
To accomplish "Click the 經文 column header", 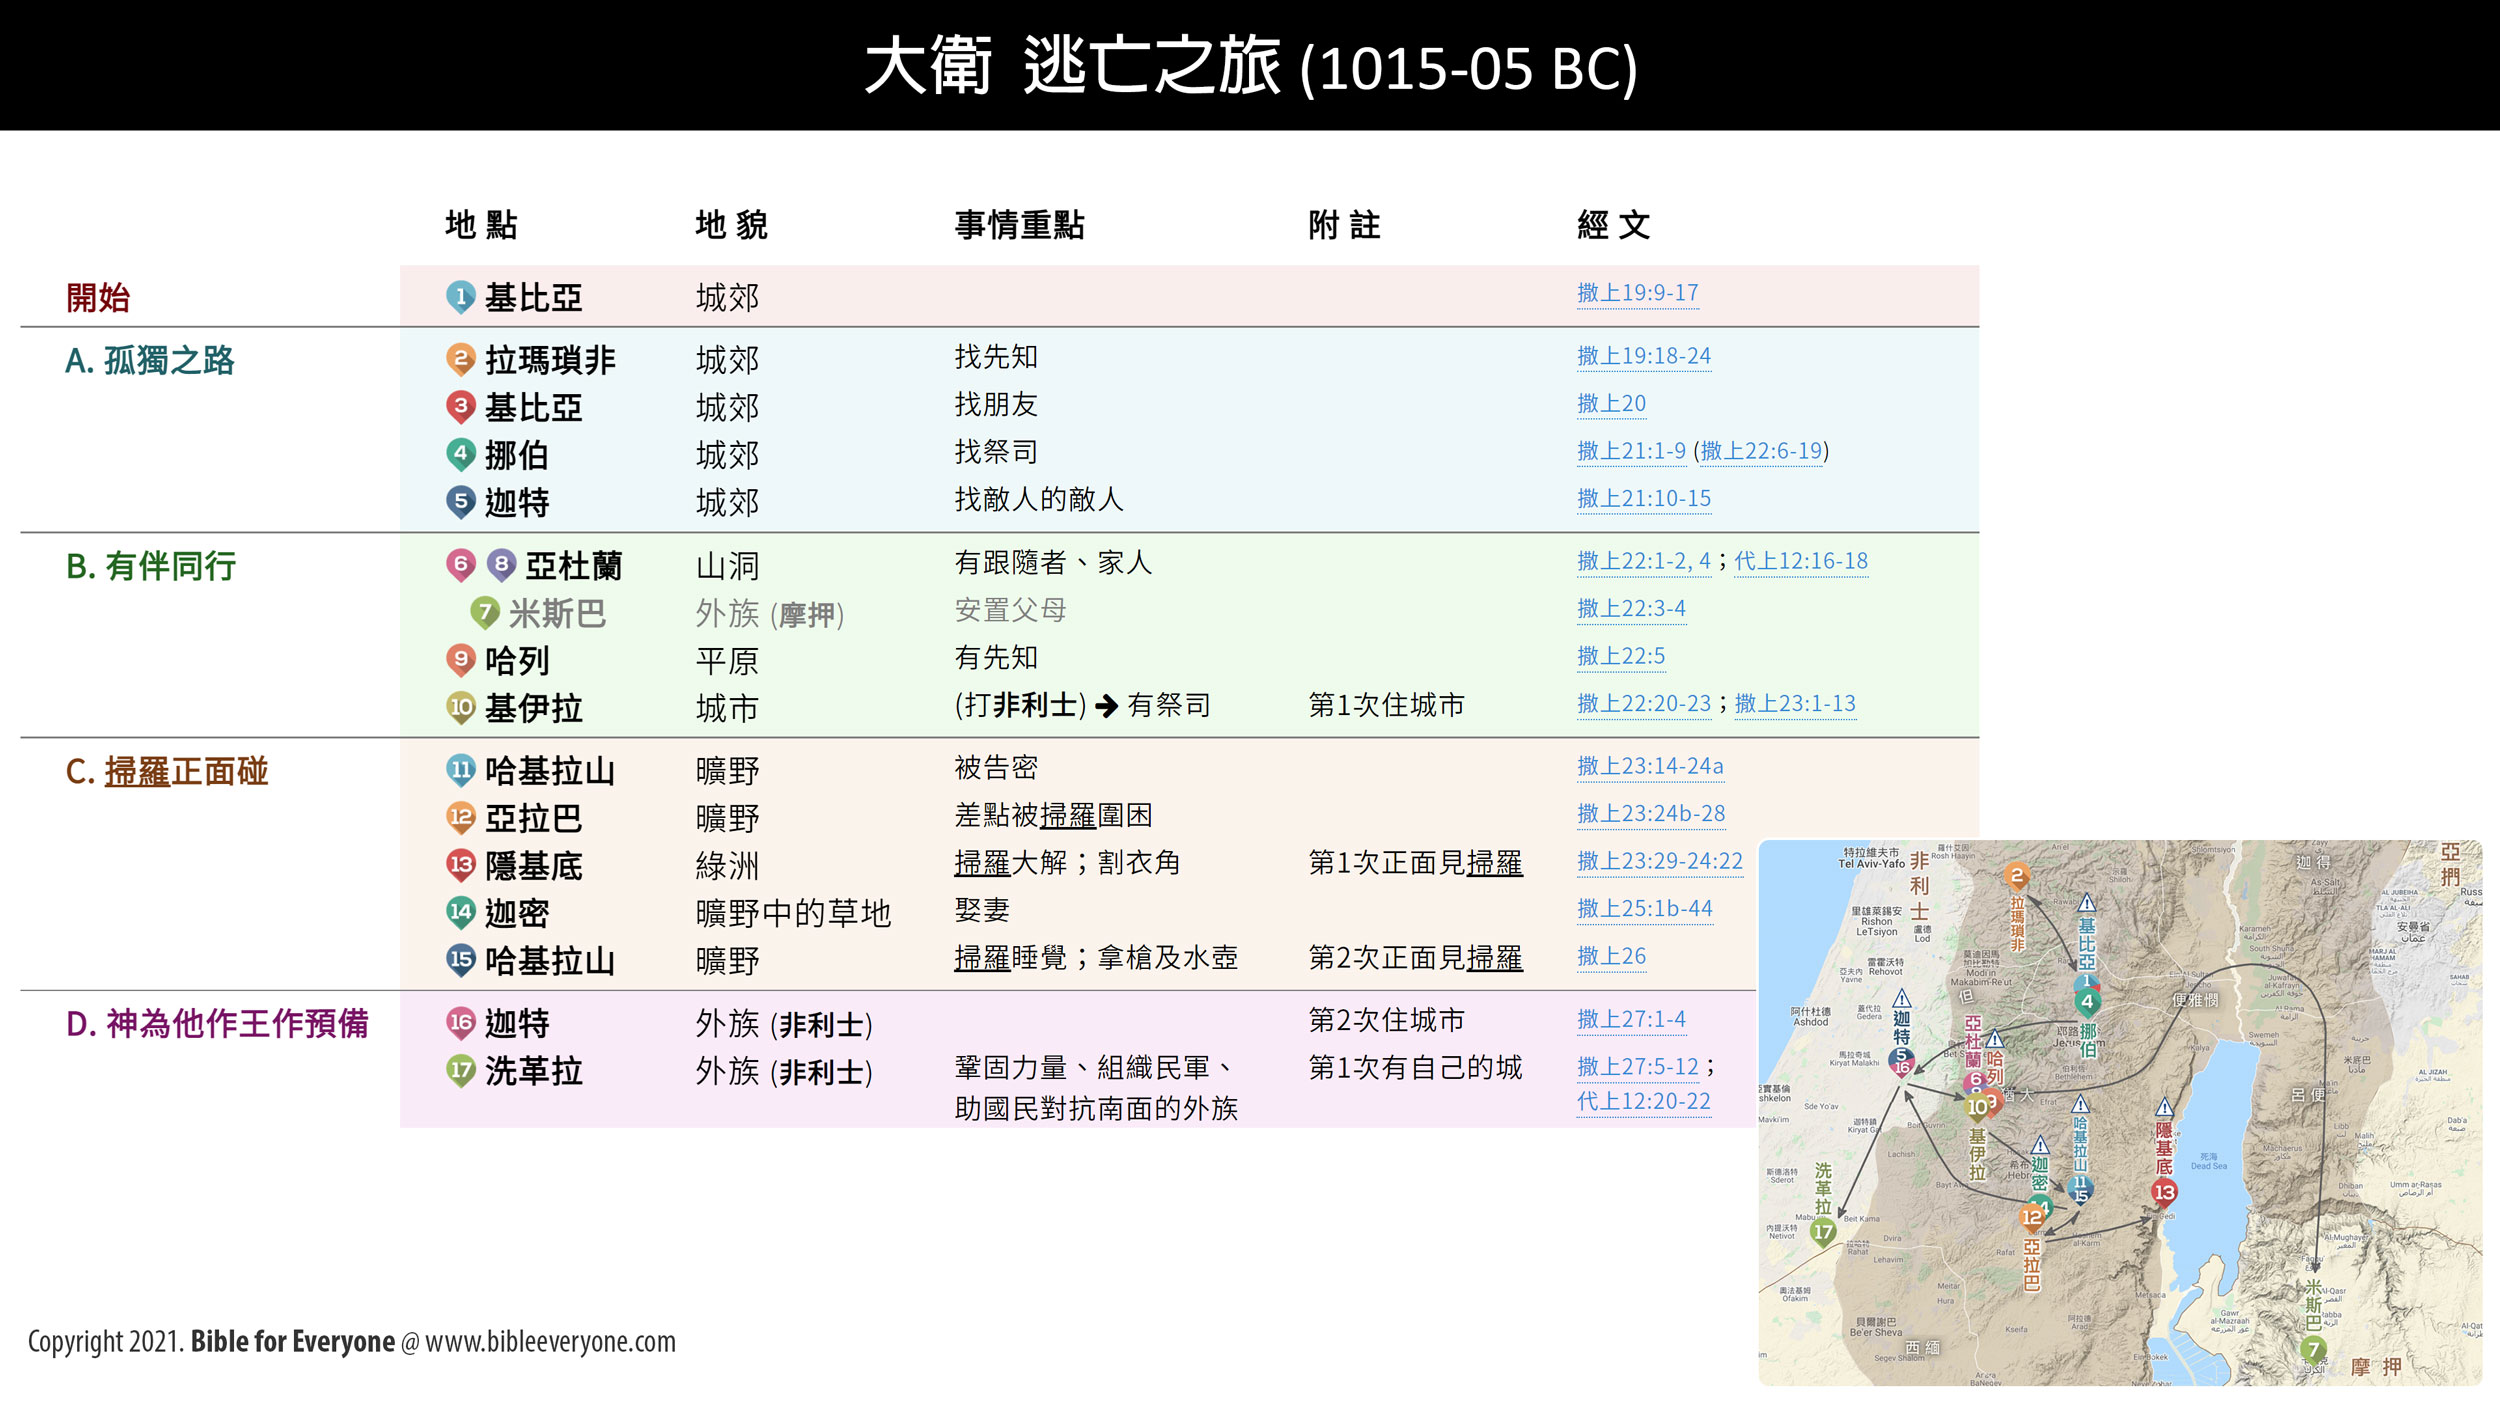I will click(1613, 225).
